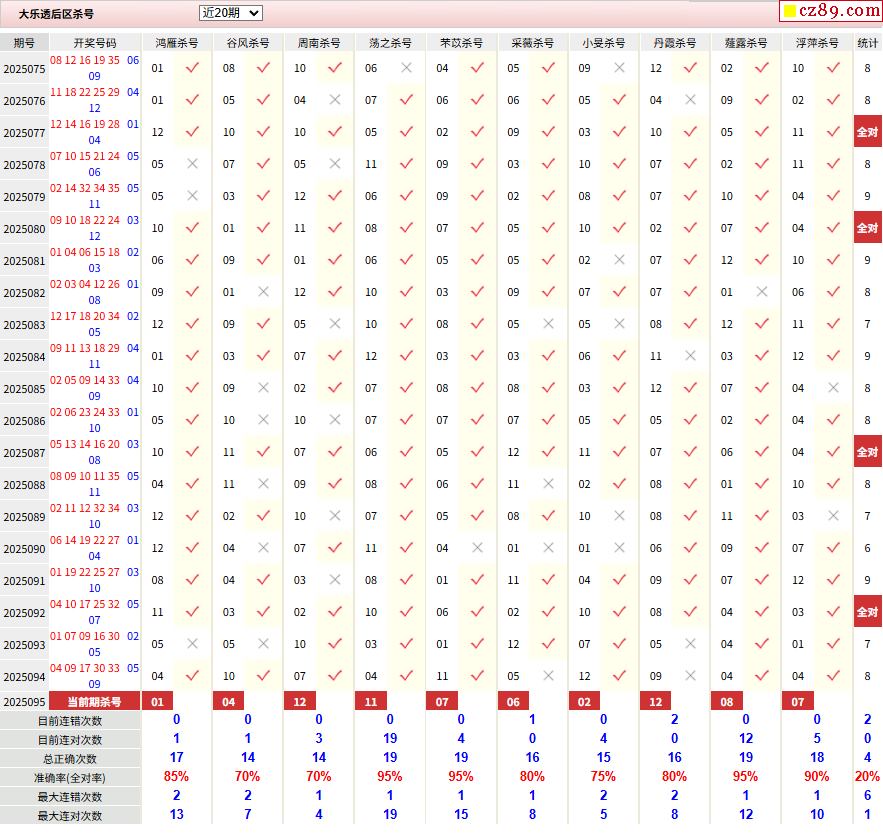Click the 荡之杀号 column header

tap(390, 43)
